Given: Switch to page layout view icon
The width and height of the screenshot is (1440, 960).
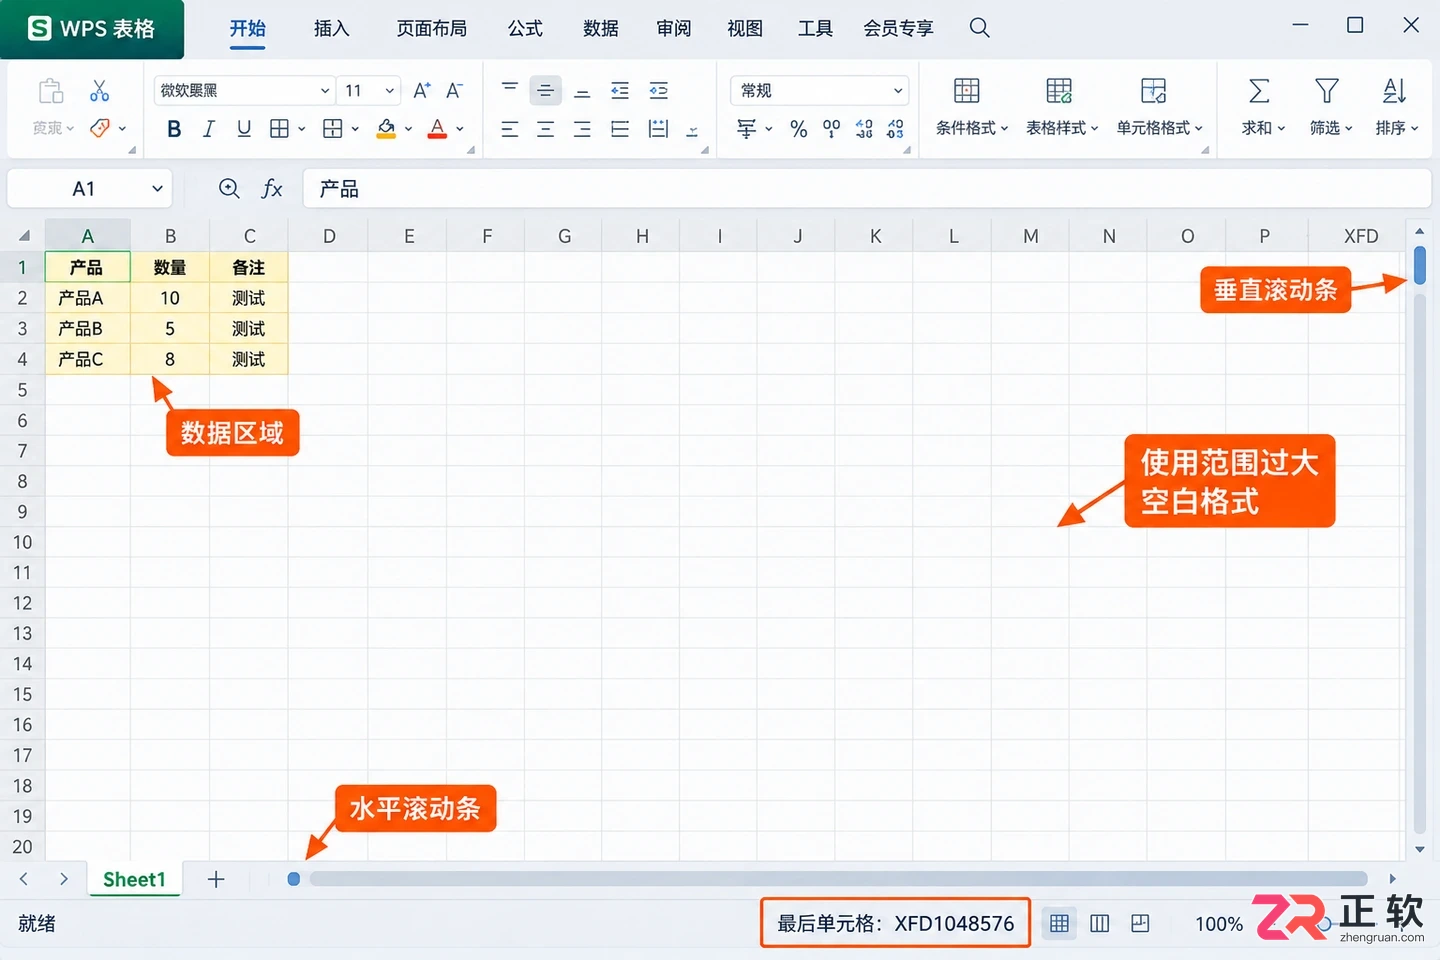Looking at the screenshot, I should 1099,923.
